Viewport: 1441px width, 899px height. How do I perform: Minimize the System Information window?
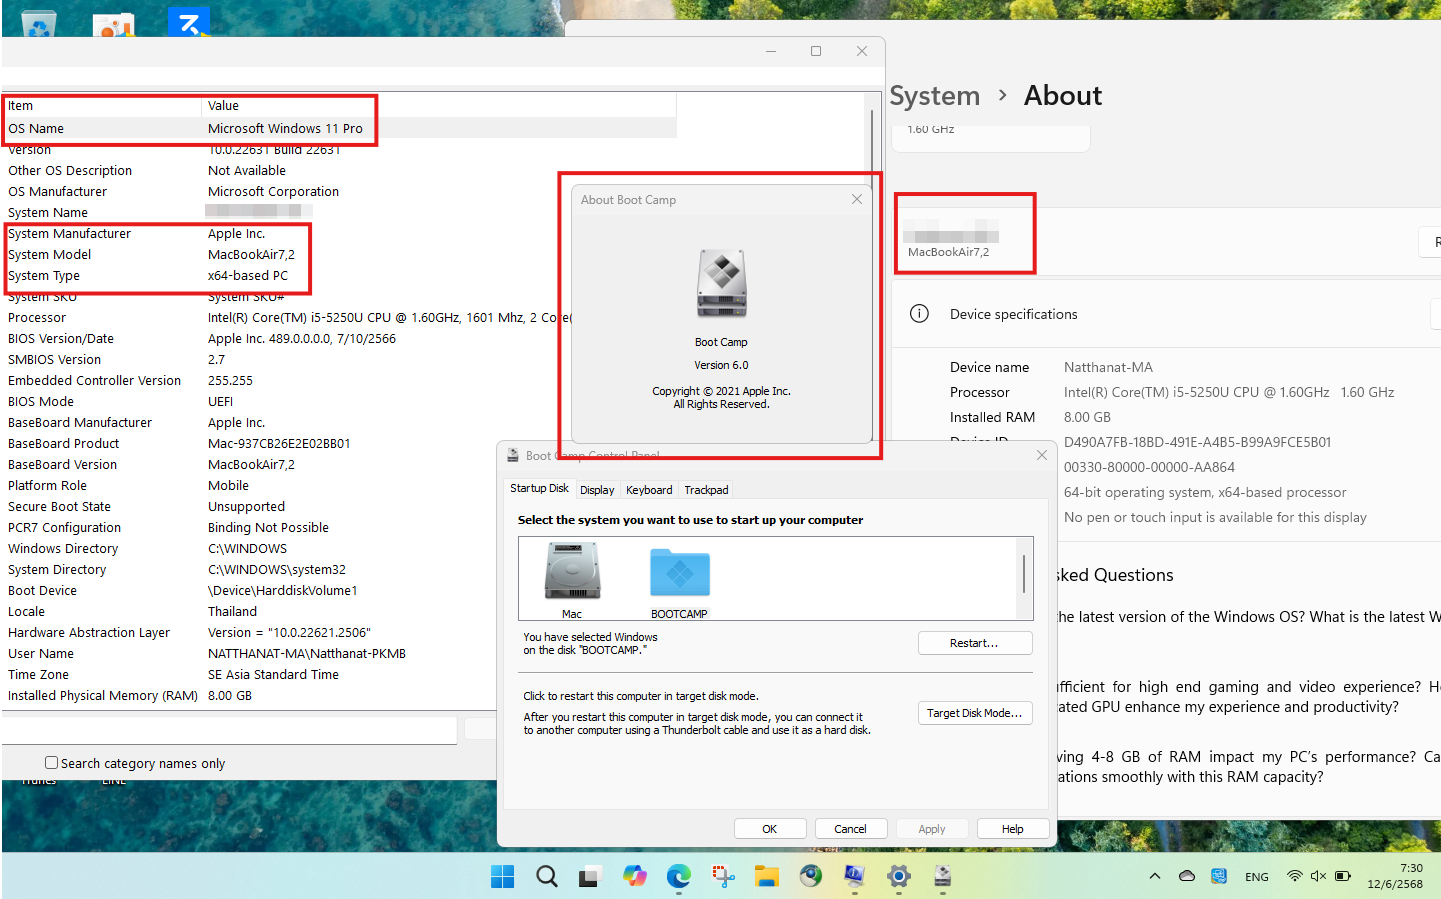771,51
